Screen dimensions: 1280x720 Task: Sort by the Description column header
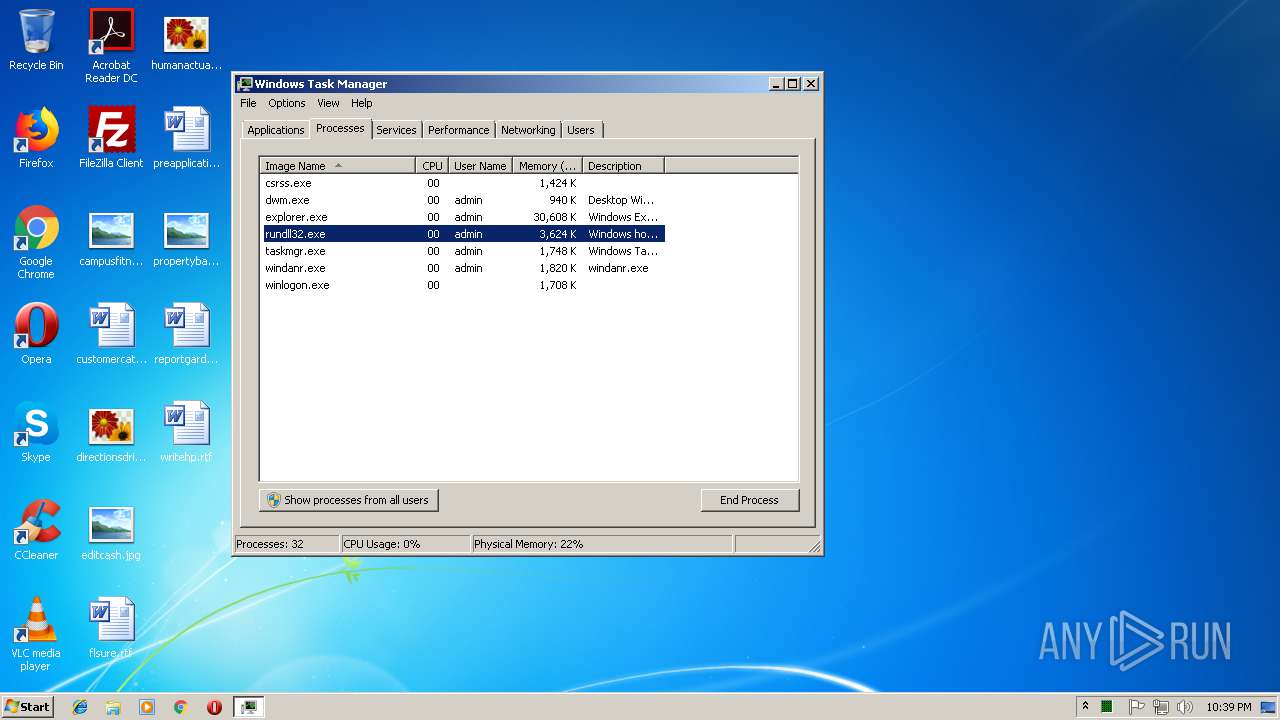623,166
